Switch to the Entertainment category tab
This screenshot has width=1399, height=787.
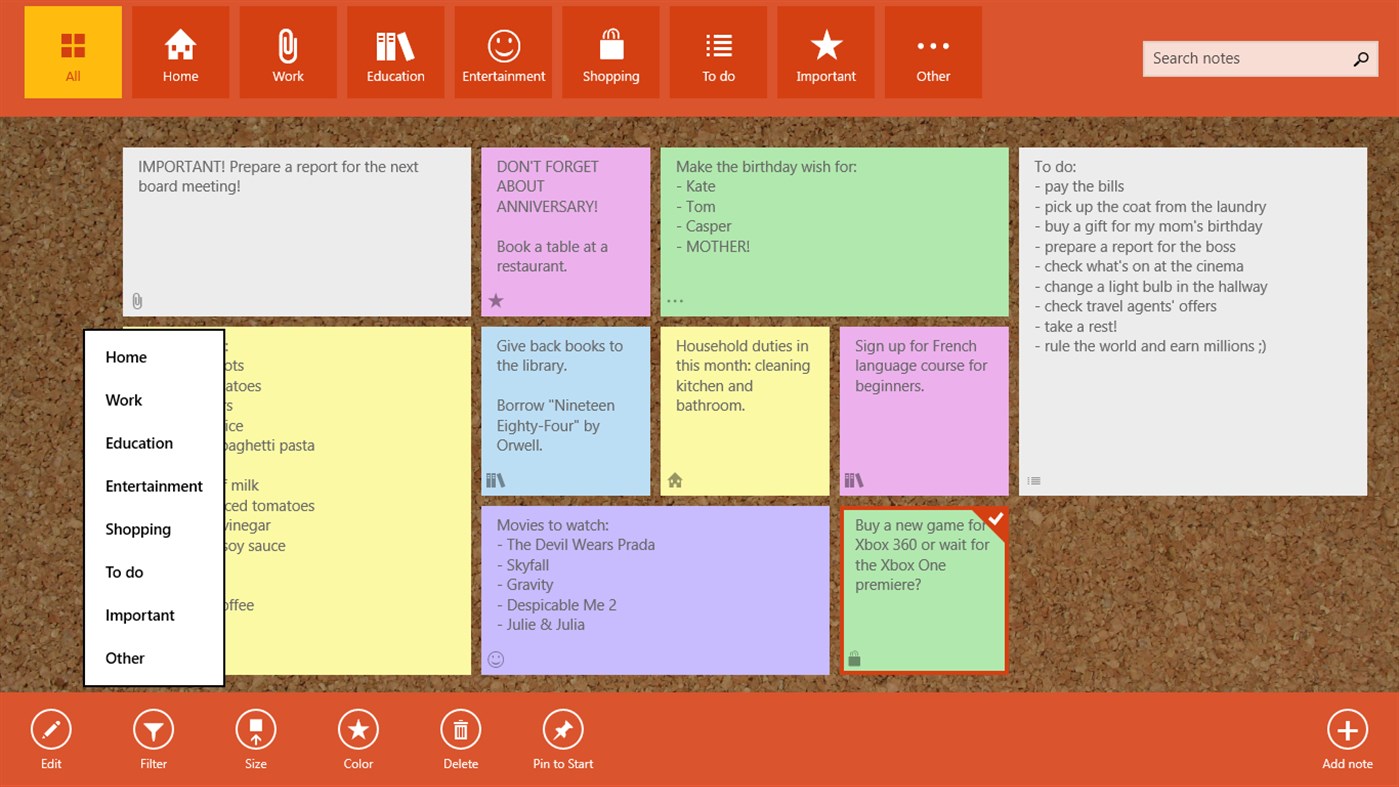point(503,52)
